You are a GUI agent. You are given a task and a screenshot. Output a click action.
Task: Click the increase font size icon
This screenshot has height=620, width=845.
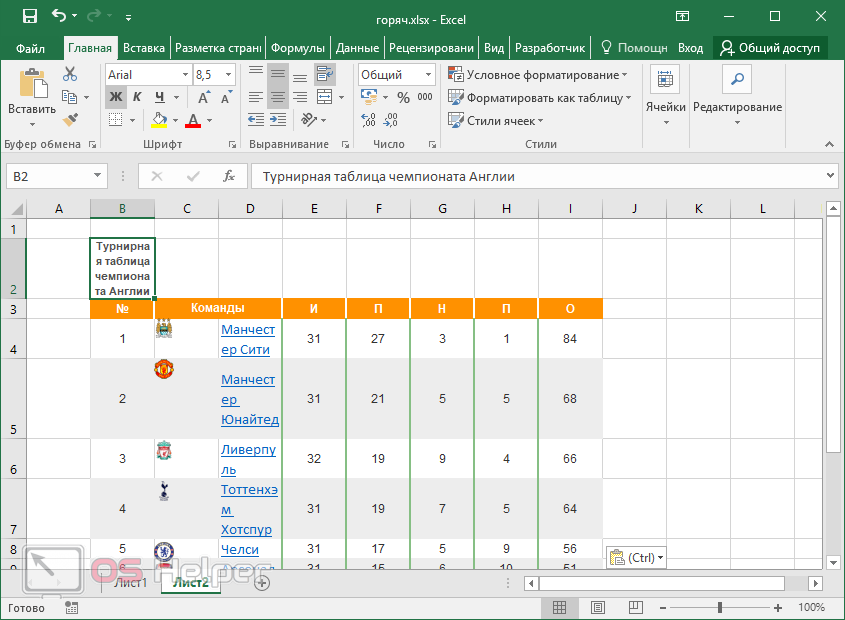pos(205,97)
